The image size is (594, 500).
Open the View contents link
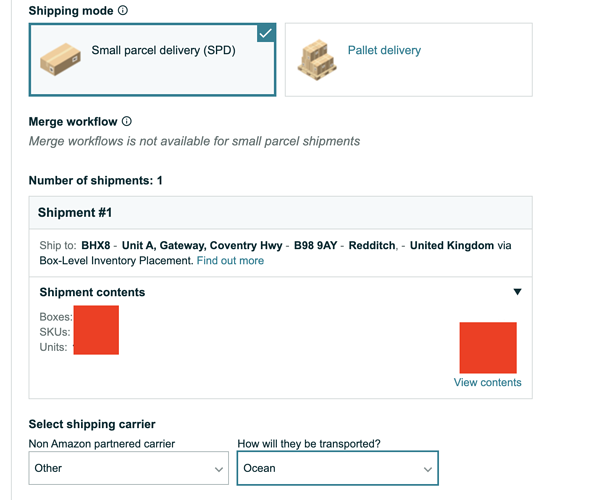(x=488, y=382)
